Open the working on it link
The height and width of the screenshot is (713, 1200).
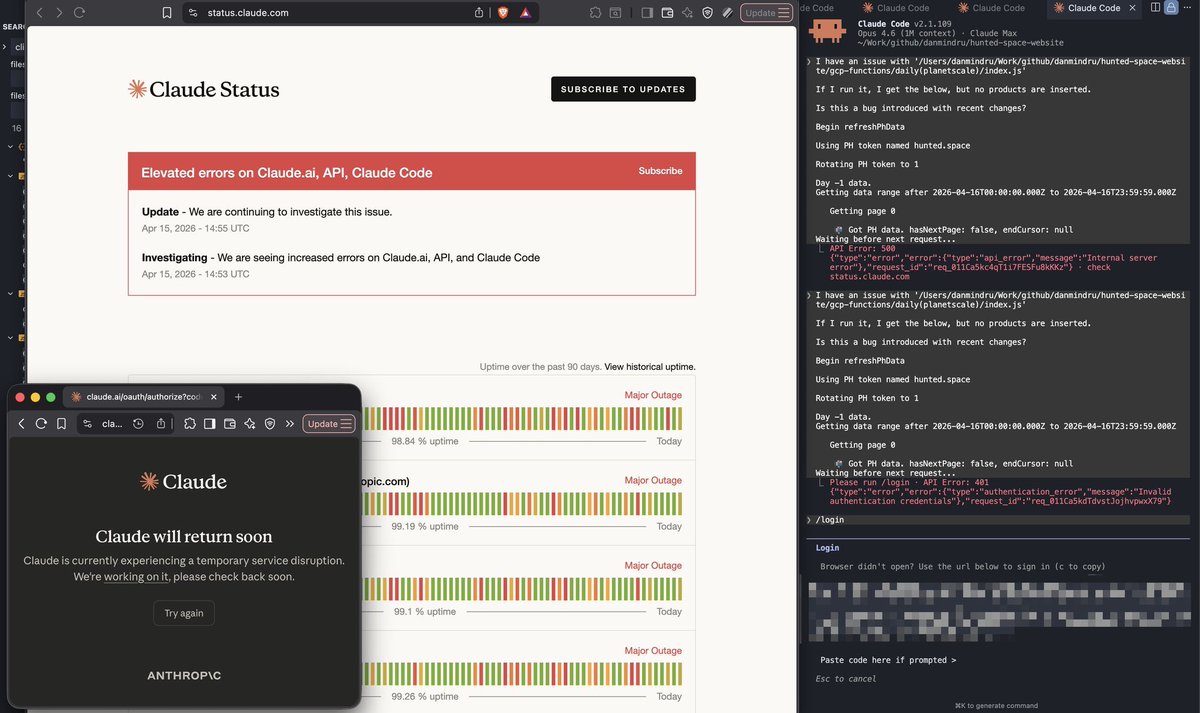136,577
